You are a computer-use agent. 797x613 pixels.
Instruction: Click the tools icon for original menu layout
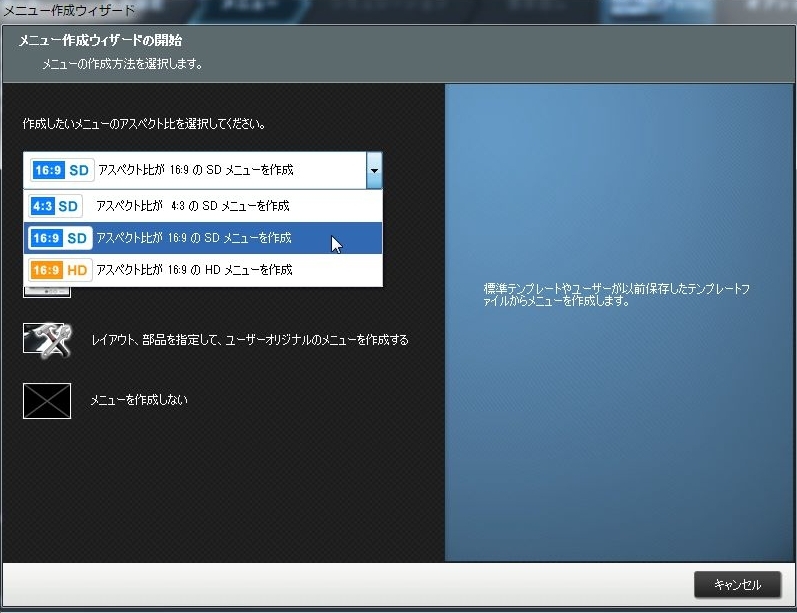(x=47, y=340)
